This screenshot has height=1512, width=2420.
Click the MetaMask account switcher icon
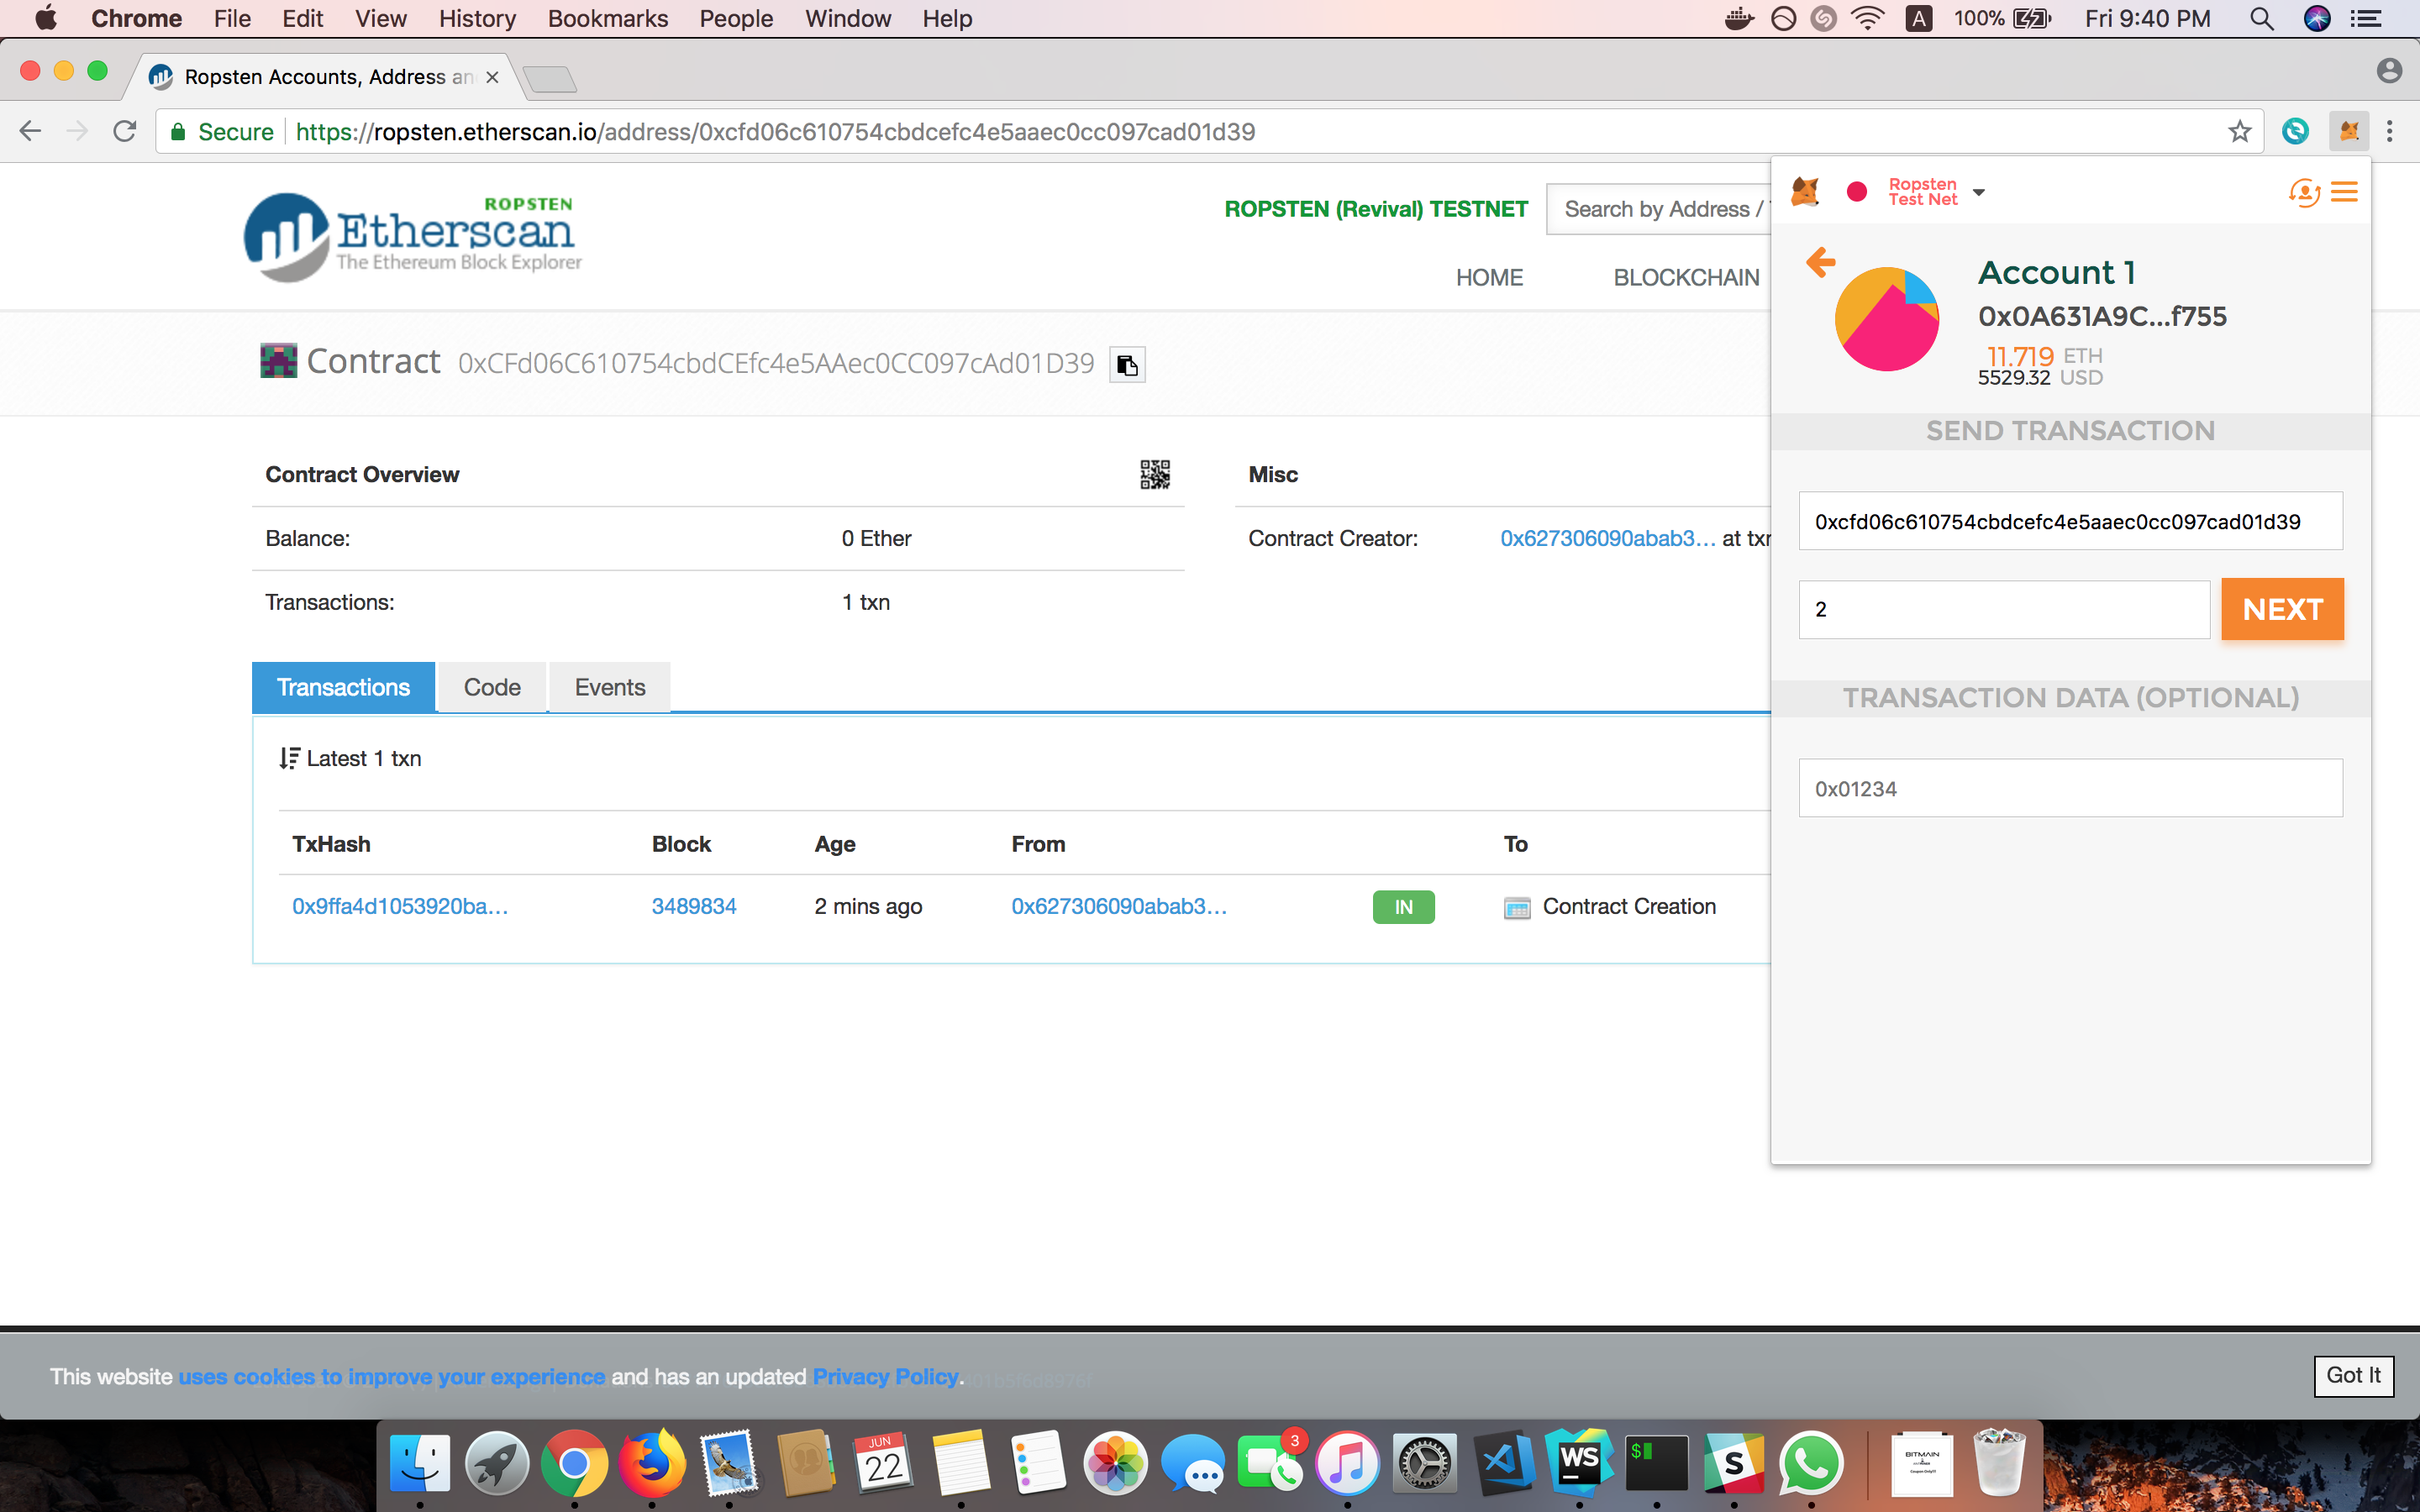coord(2303,192)
